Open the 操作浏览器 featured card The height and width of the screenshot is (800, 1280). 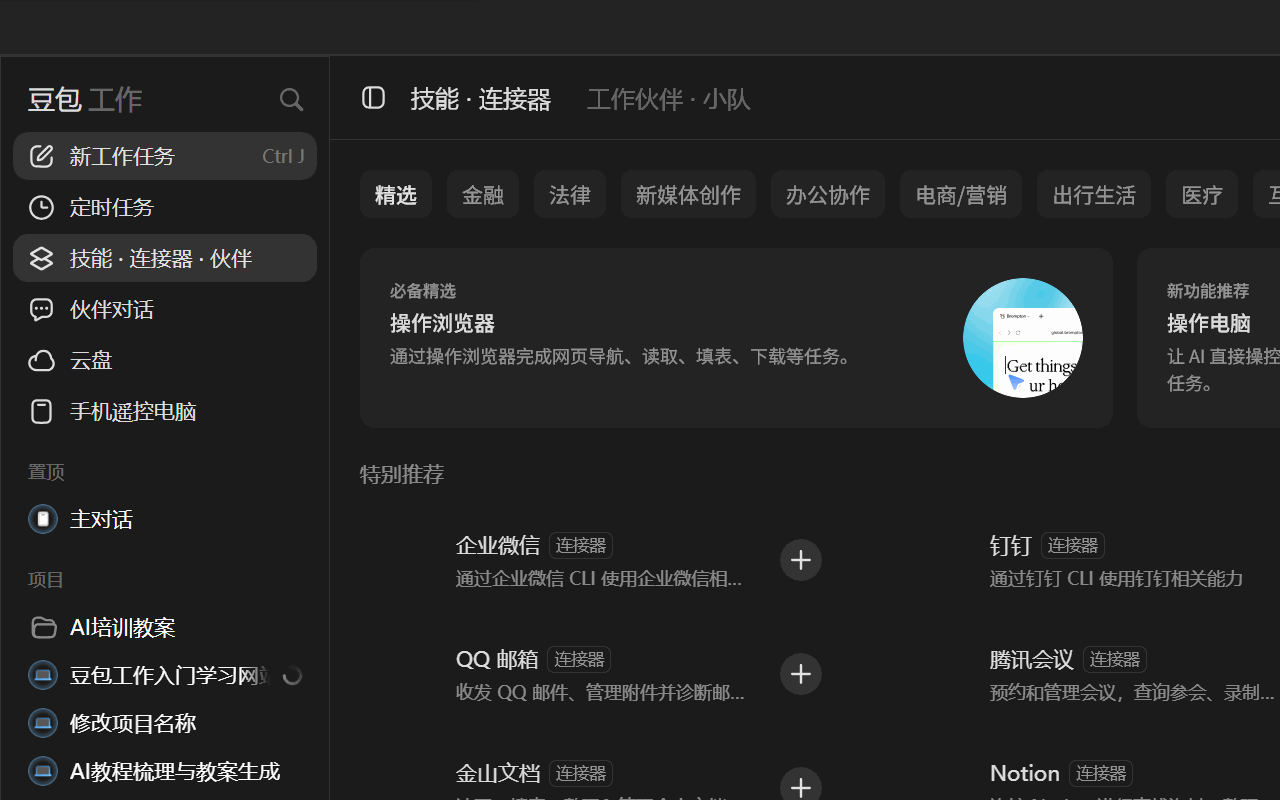point(736,338)
